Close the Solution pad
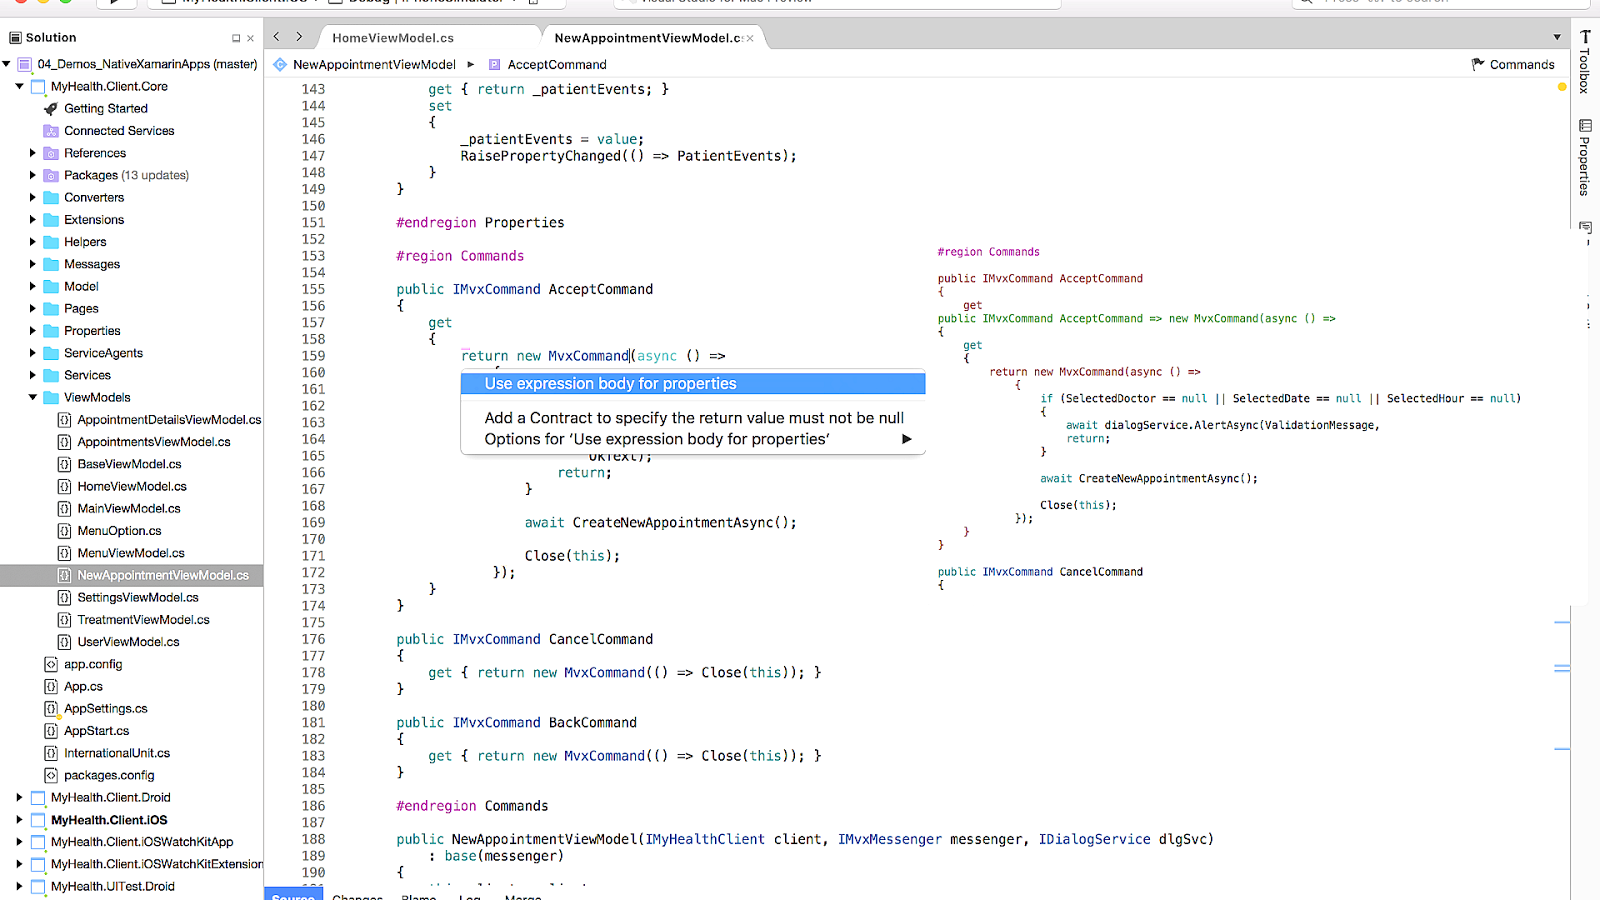 (250, 38)
